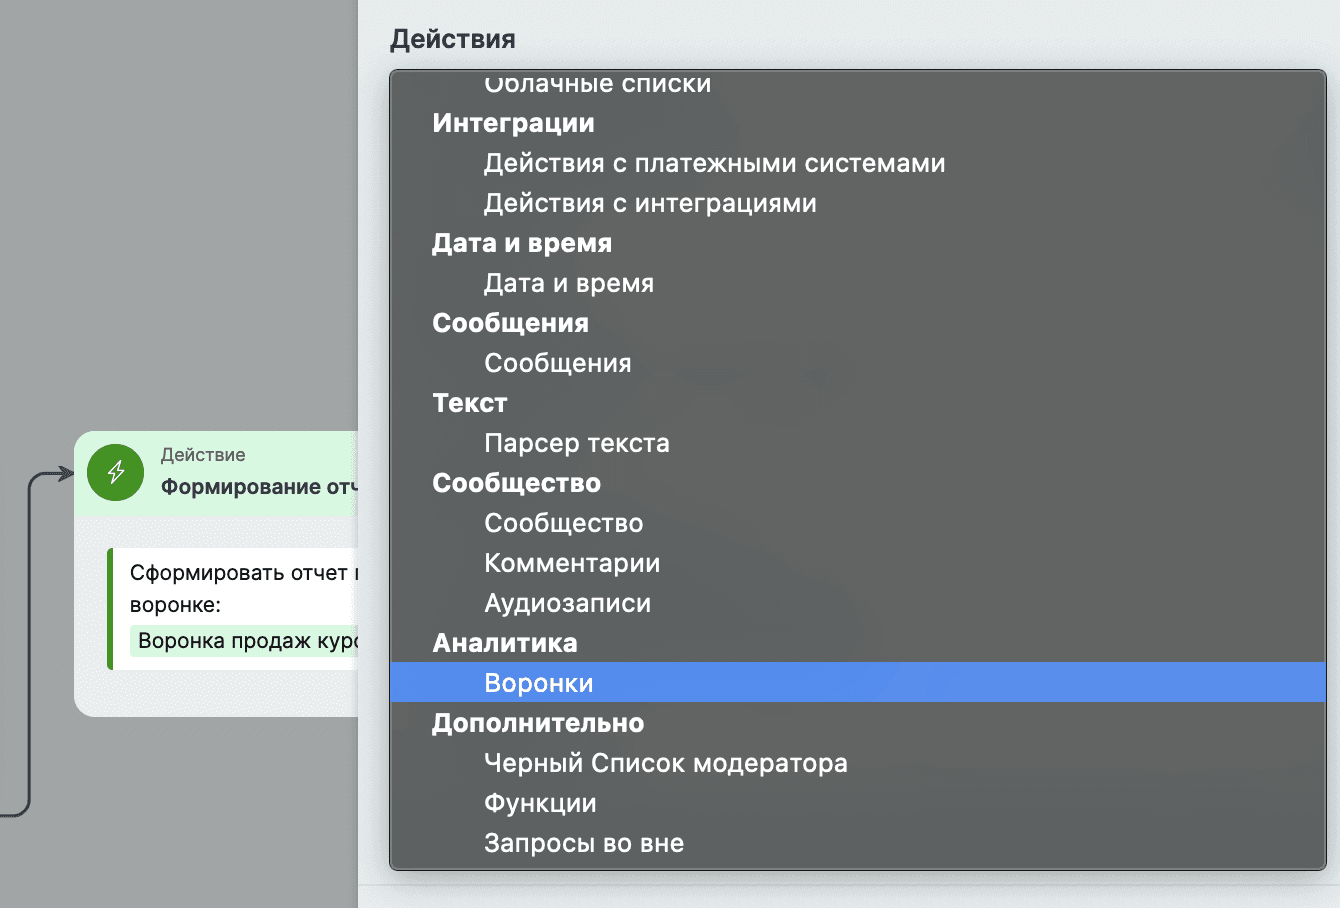The height and width of the screenshot is (908, 1340).
Task: Pick the indented Дата и время option
Action: point(568,283)
